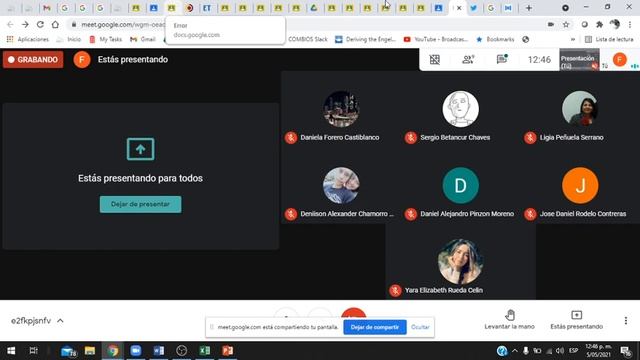Click the Chrome profile avatar in toolbar
Viewport: 640px width, 360px height.
[x=614, y=24]
